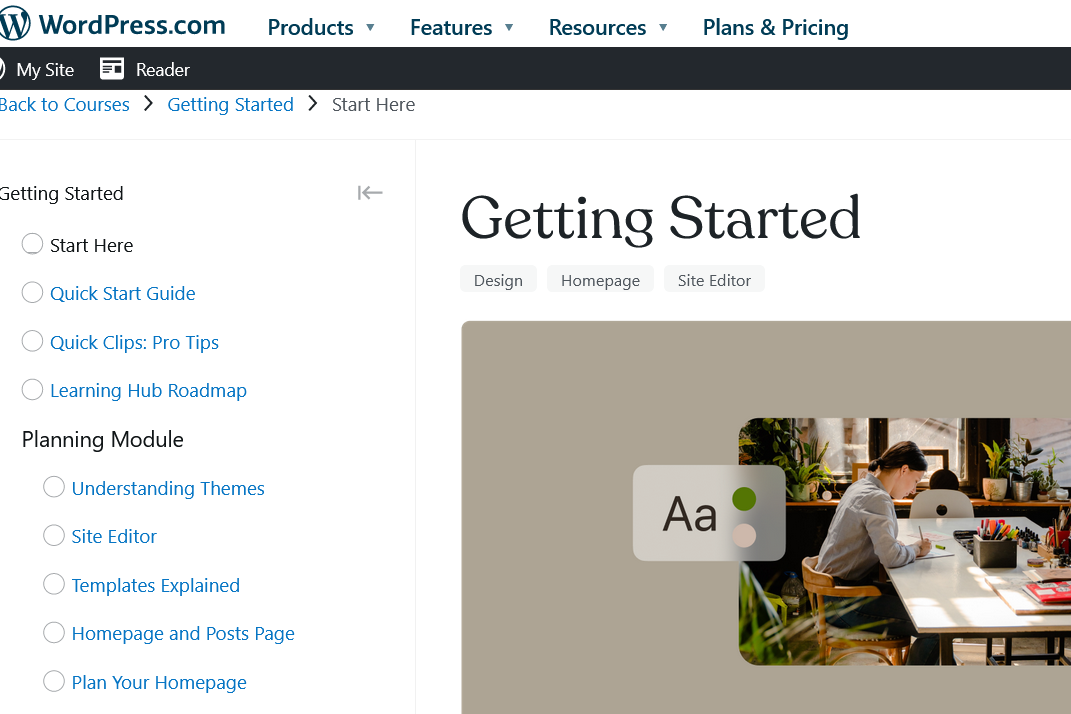1071x714 pixels.
Task: Mark the Start Here lesson circle
Action: 33,245
